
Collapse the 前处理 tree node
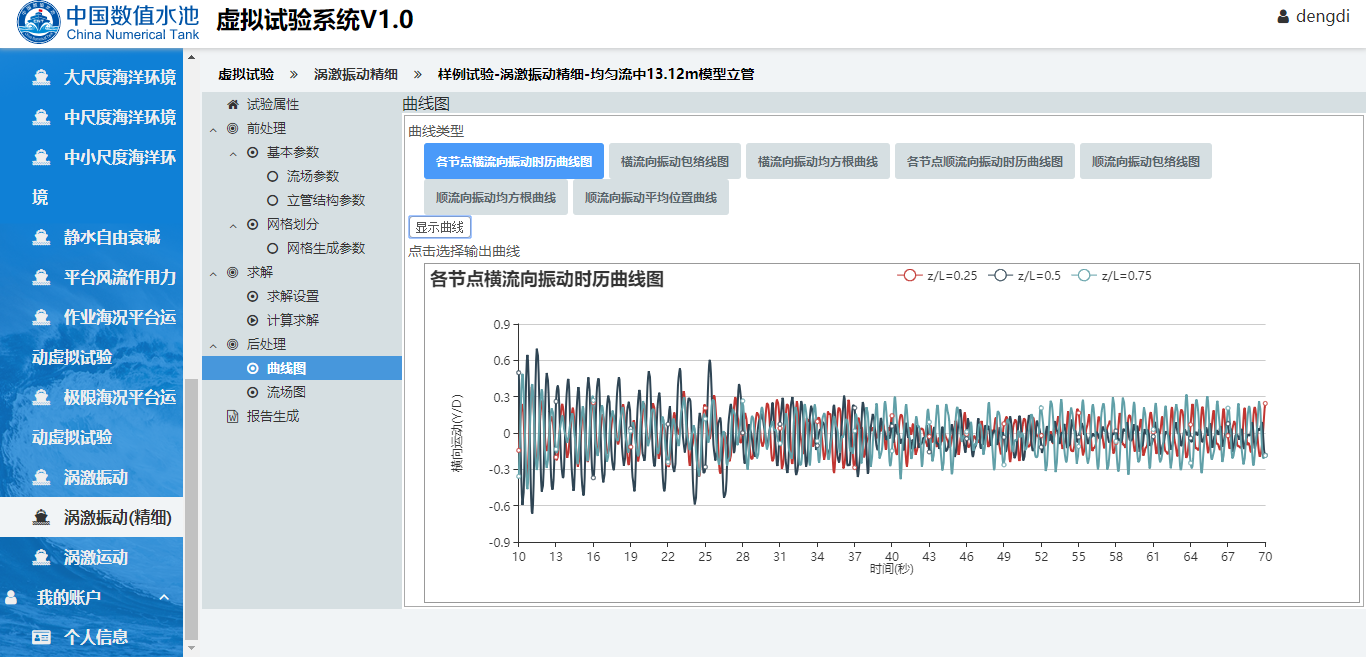(x=213, y=129)
